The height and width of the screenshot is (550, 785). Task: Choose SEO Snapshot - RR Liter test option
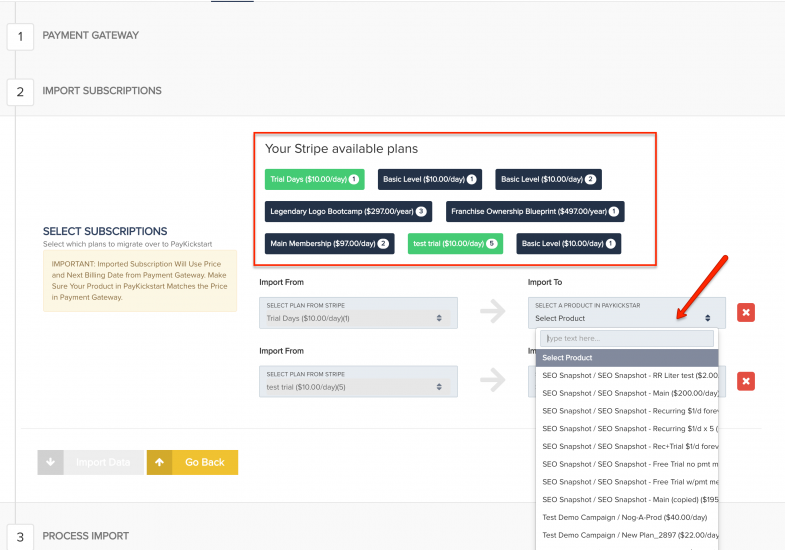pyautogui.click(x=627, y=375)
